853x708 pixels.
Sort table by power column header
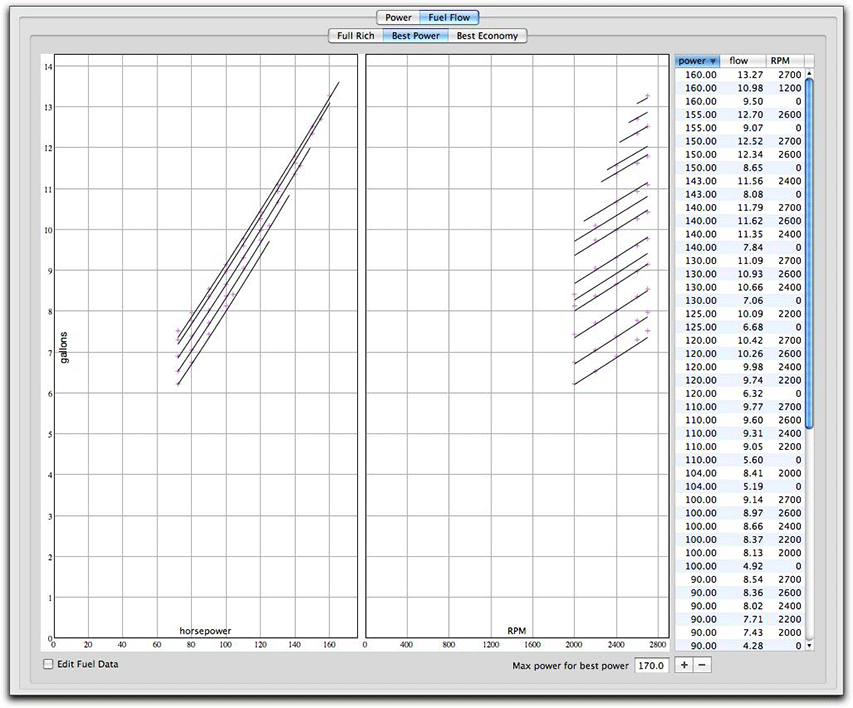(x=697, y=61)
